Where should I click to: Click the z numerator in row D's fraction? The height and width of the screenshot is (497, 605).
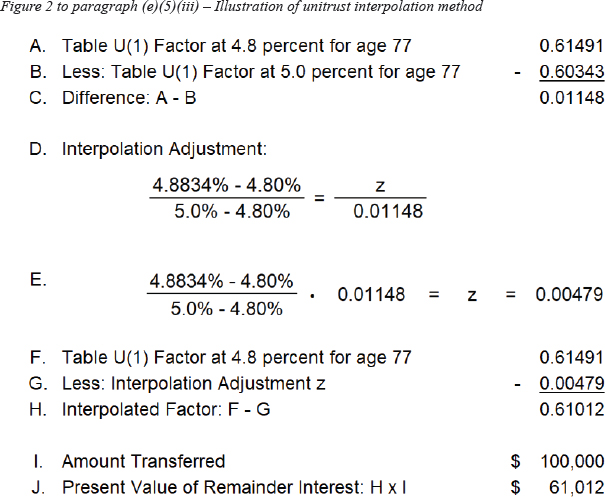pyautogui.click(x=380, y=186)
